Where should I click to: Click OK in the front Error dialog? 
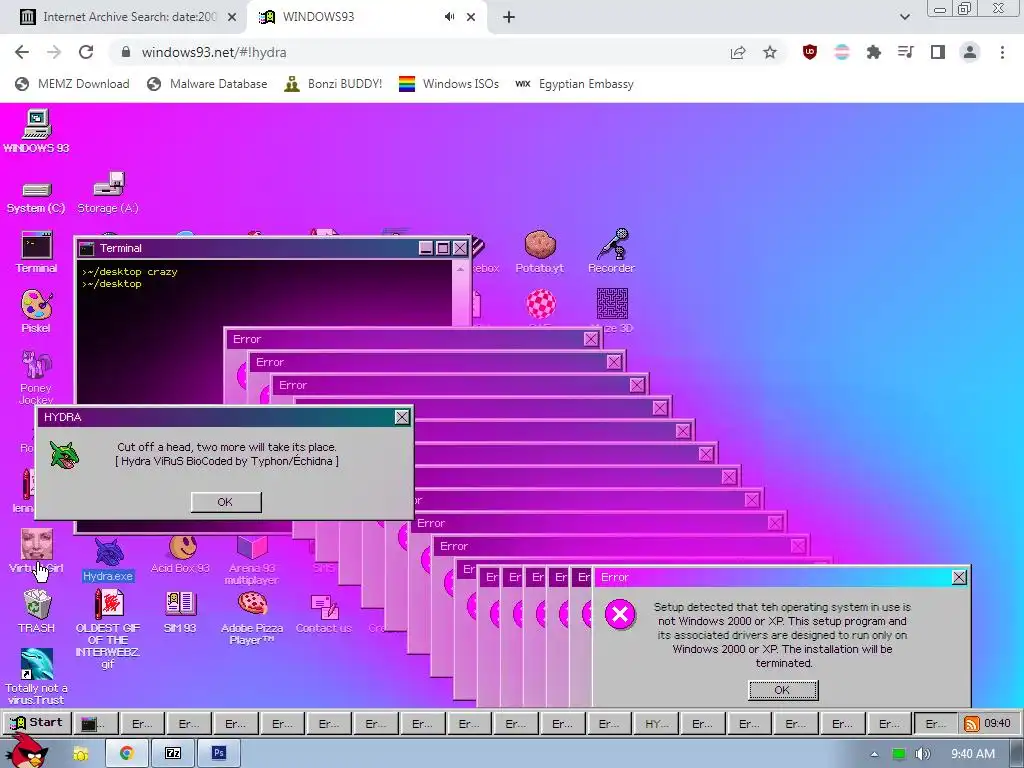(782, 690)
